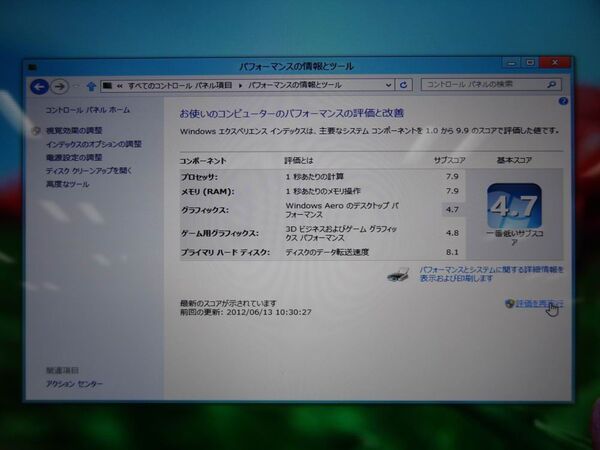Open 電源設定の調整 link
The width and height of the screenshot is (600, 450).
pyautogui.click(x=74, y=157)
